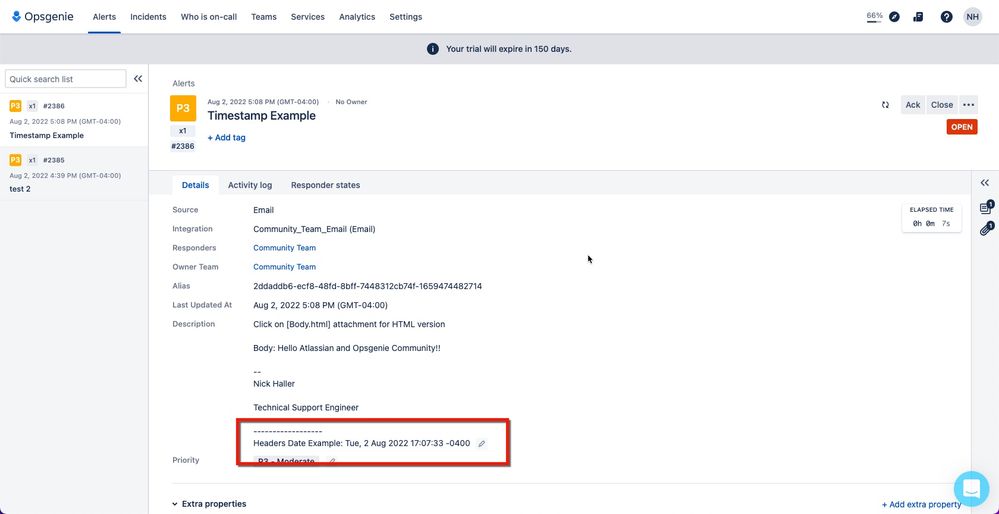The height and width of the screenshot is (514, 999).
Task: Acknowledge the alert with Ack button
Action: pos(913,105)
